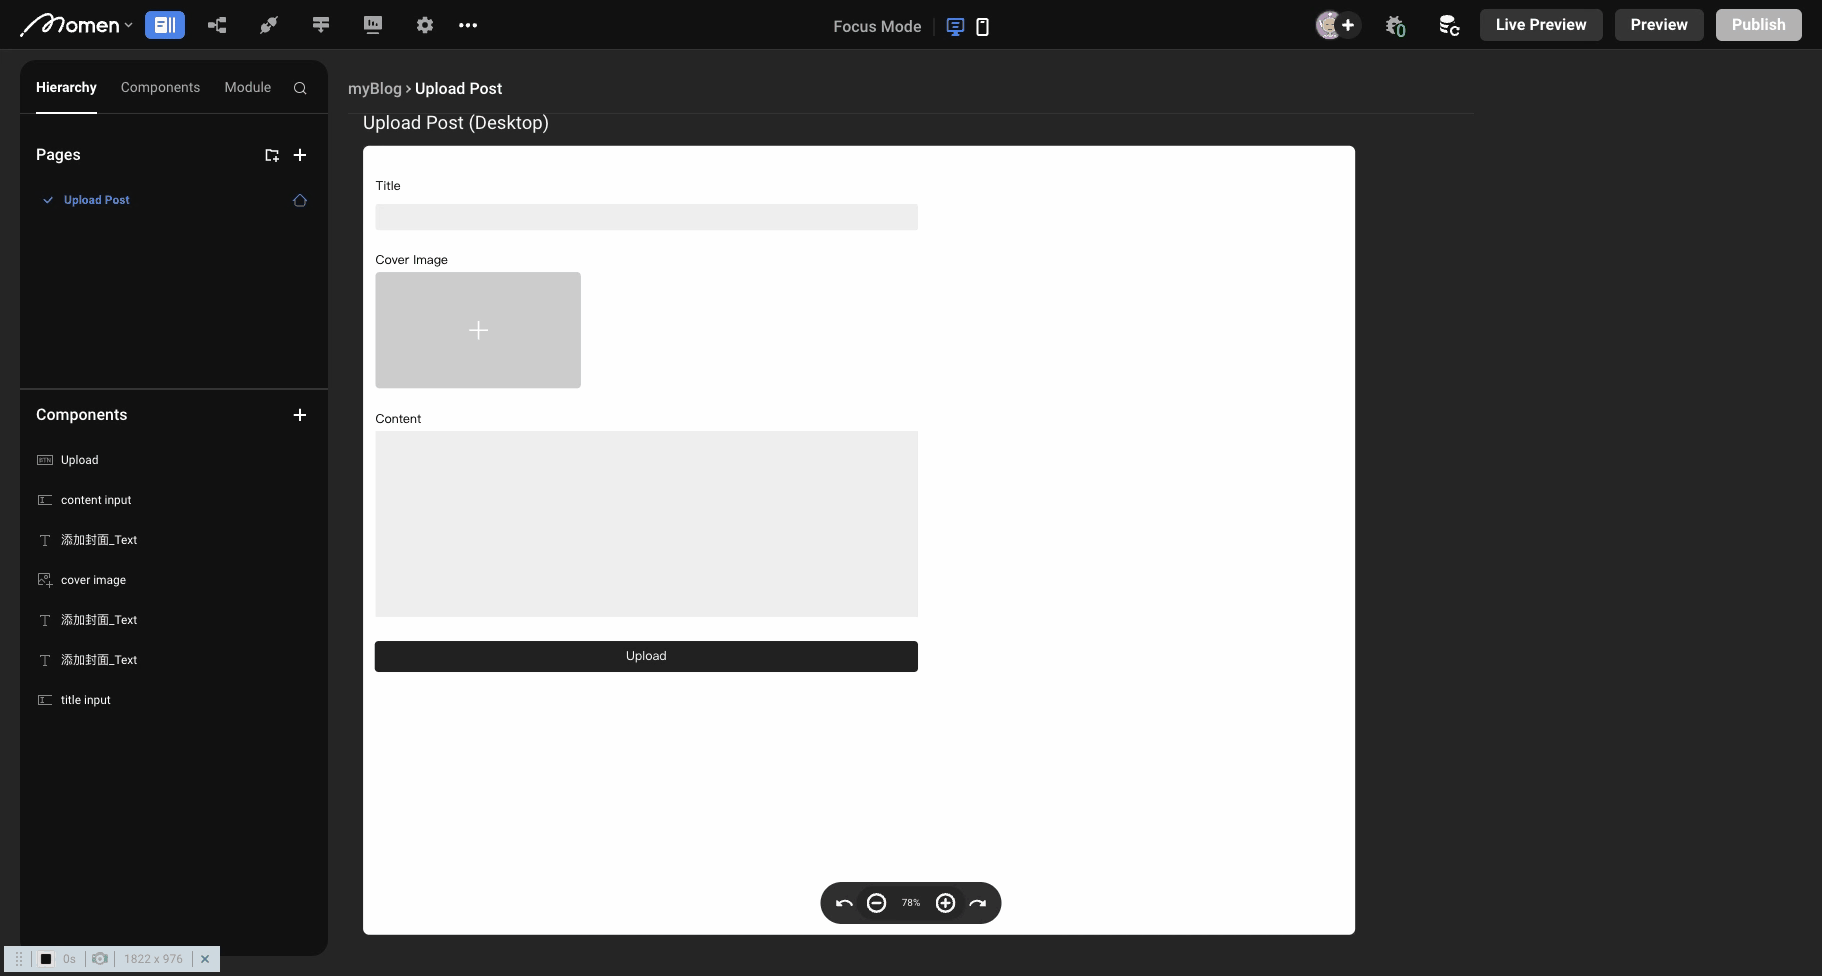Click the plus to add new page
Screen dimensions: 1822x976
(x=300, y=155)
